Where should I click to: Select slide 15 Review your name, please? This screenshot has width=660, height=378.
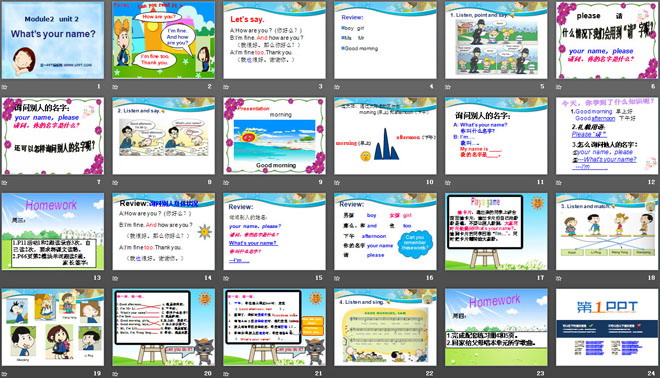click(274, 232)
